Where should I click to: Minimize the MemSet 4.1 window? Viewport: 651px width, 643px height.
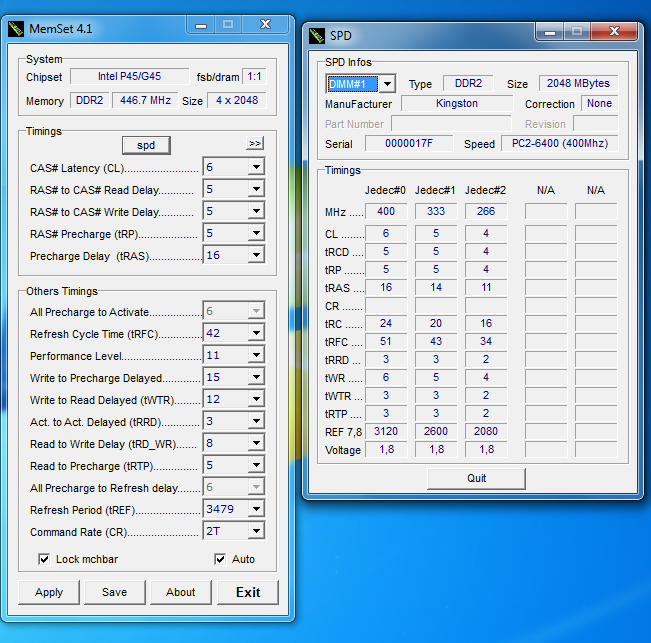(201, 24)
